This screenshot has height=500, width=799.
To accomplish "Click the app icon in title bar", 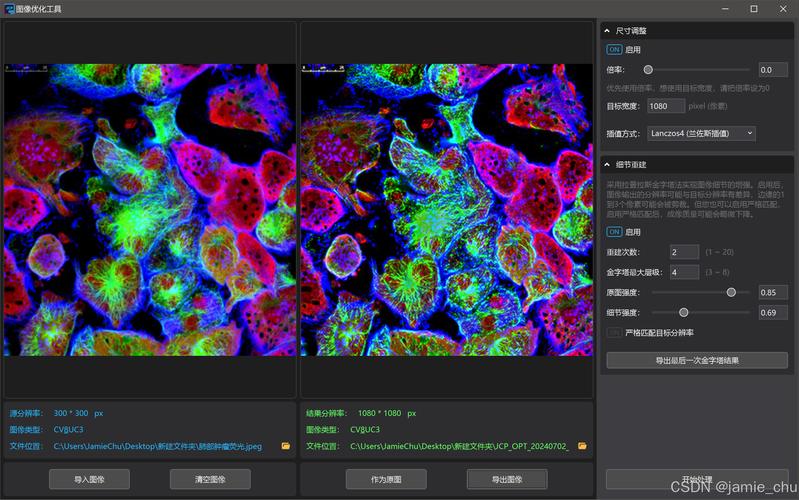I will click(9, 9).
